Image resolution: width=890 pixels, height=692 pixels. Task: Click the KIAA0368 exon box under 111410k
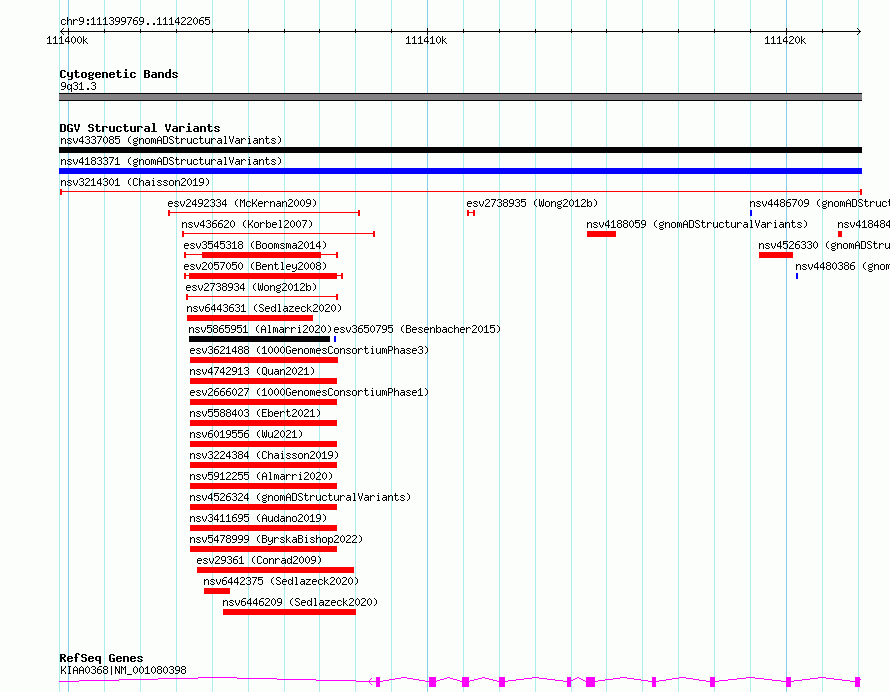pyautogui.click(x=433, y=681)
